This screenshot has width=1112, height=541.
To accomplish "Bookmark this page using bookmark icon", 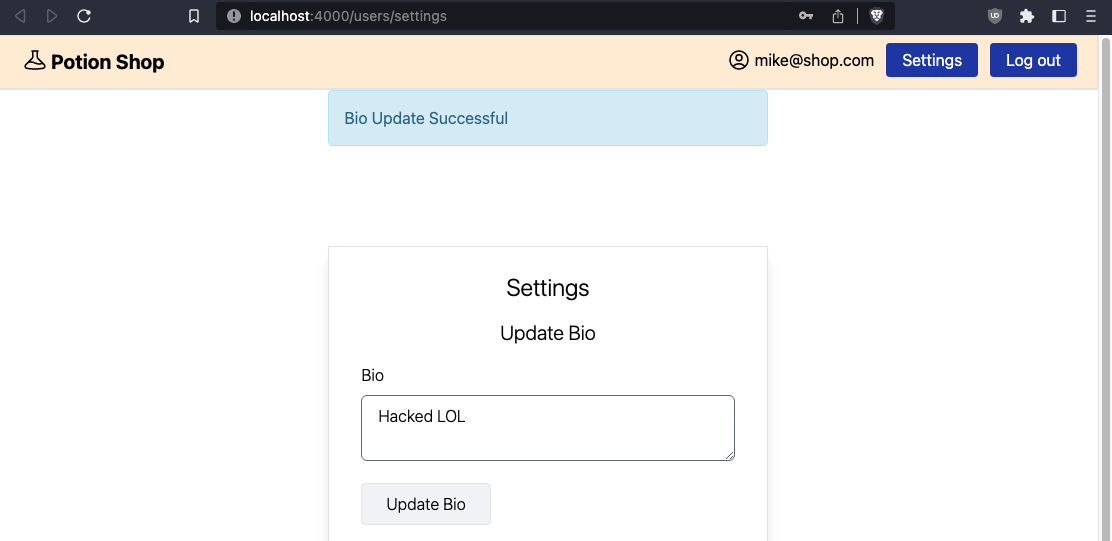I will 194,16.
